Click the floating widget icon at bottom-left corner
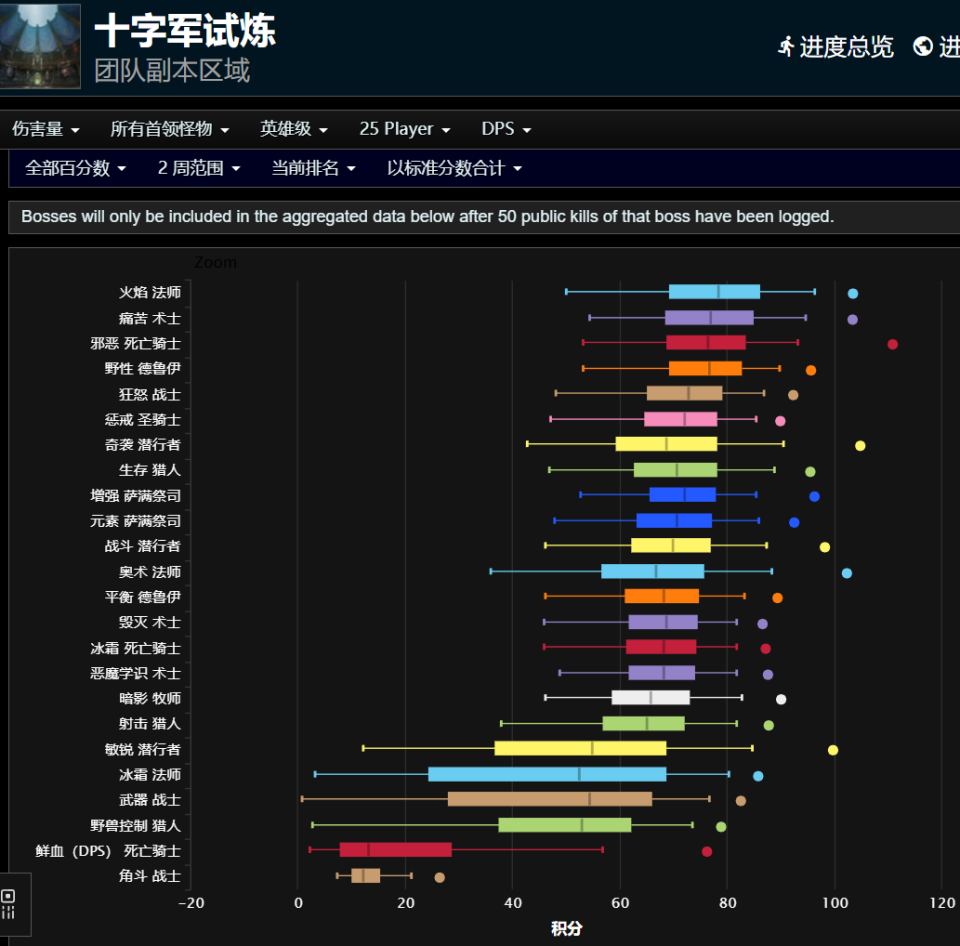 [9, 904]
